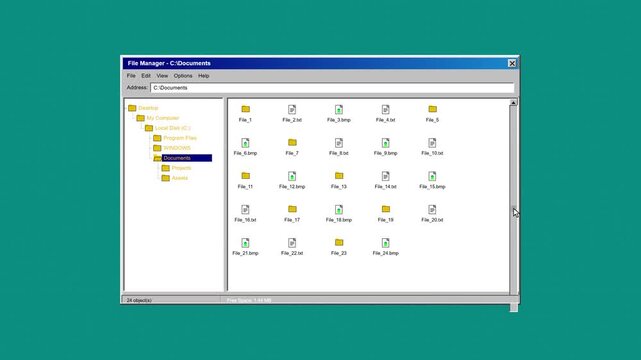This screenshot has width=641, height=360.
Task: Open the Help menu
Action: pyautogui.click(x=204, y=76)
